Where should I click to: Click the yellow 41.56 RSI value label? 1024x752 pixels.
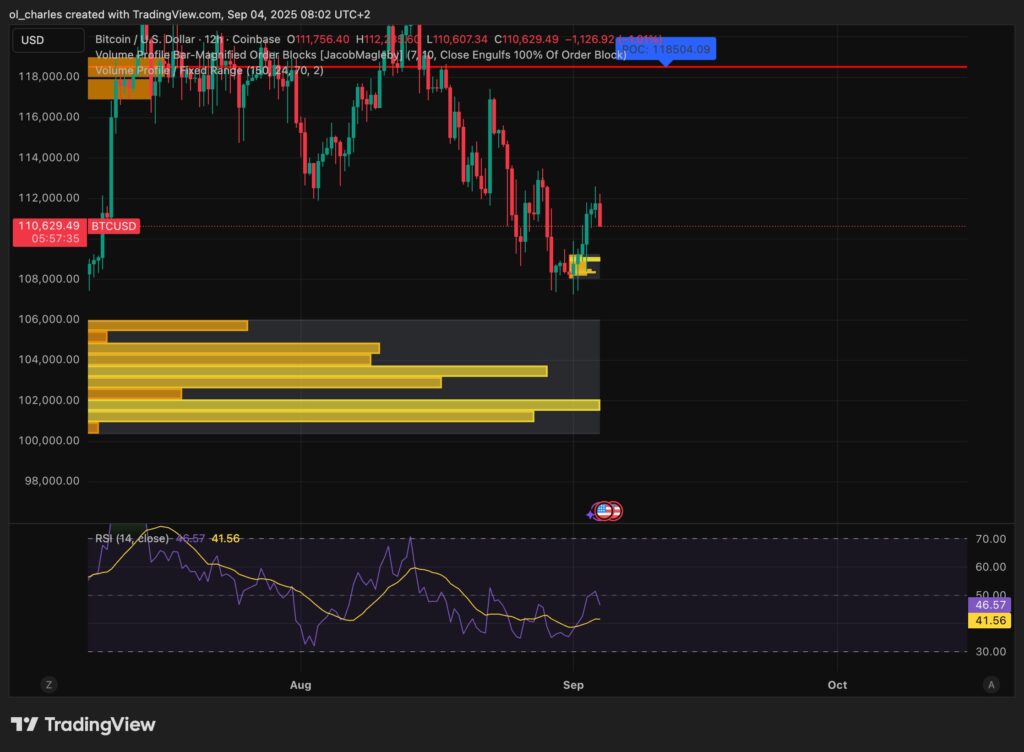(x=988, y=620)
